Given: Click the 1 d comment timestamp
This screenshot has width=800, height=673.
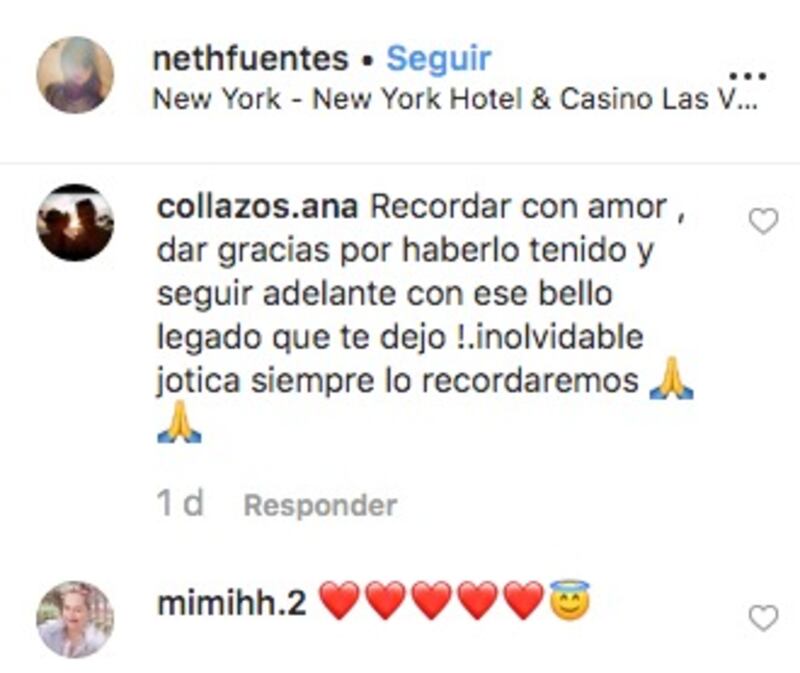Looking at the screenshot, I should click(180, 503).
